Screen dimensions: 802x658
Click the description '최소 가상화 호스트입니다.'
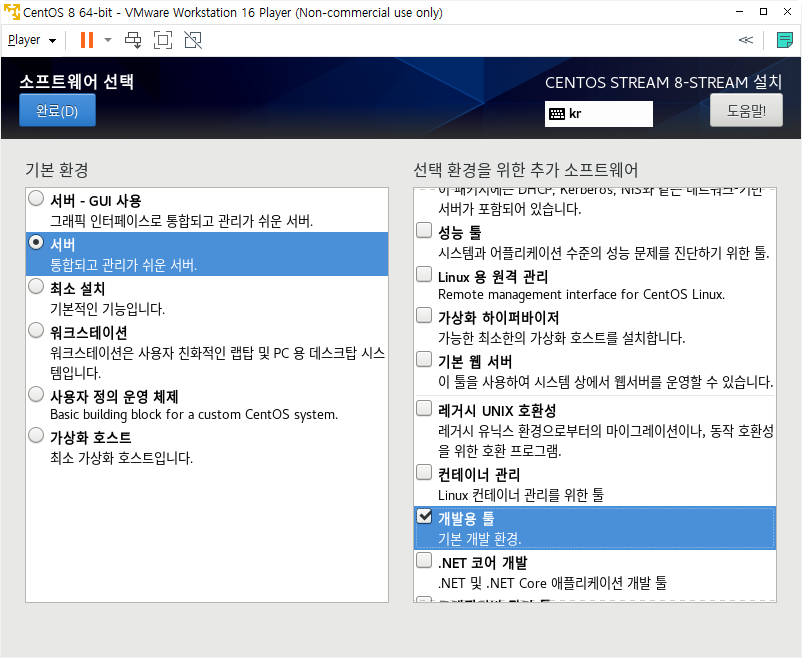tap(121, 458)
